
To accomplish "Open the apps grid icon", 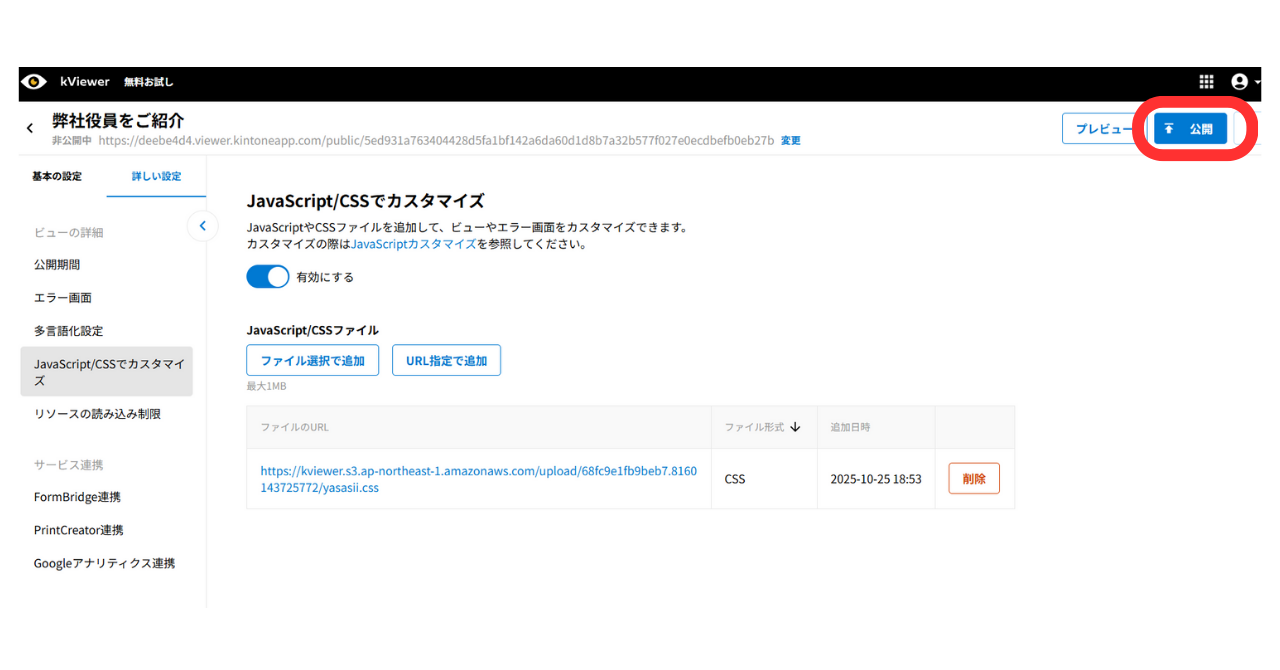I will click(1206, 82).
